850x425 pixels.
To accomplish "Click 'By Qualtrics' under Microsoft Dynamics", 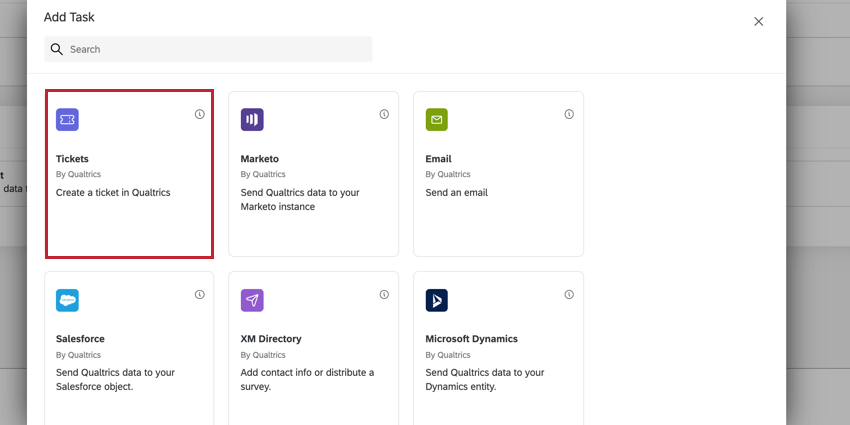I will (x=448, y=355).
